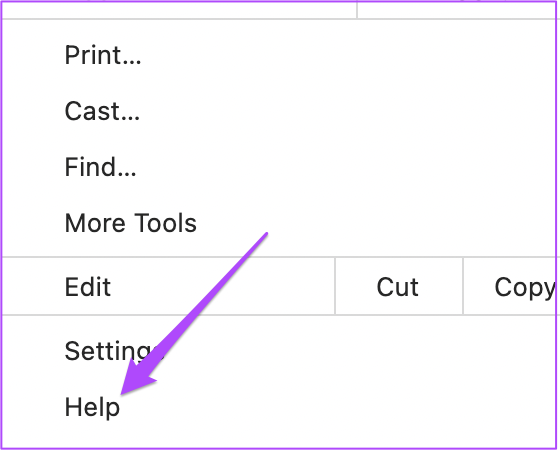Viewport: 560px width, 450px height.
Task: Pick the More Tools entry above Edit
Action: 280,223
